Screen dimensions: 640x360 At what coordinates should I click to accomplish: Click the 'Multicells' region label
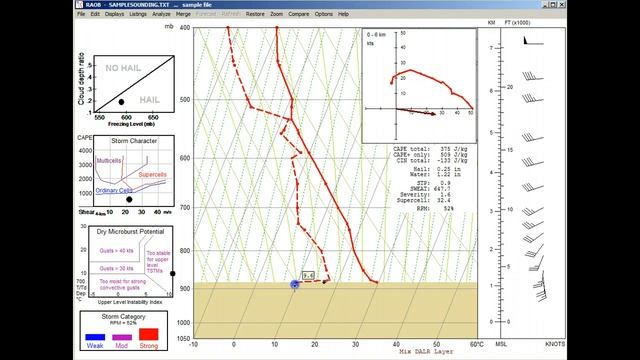(x=109, y=161)
